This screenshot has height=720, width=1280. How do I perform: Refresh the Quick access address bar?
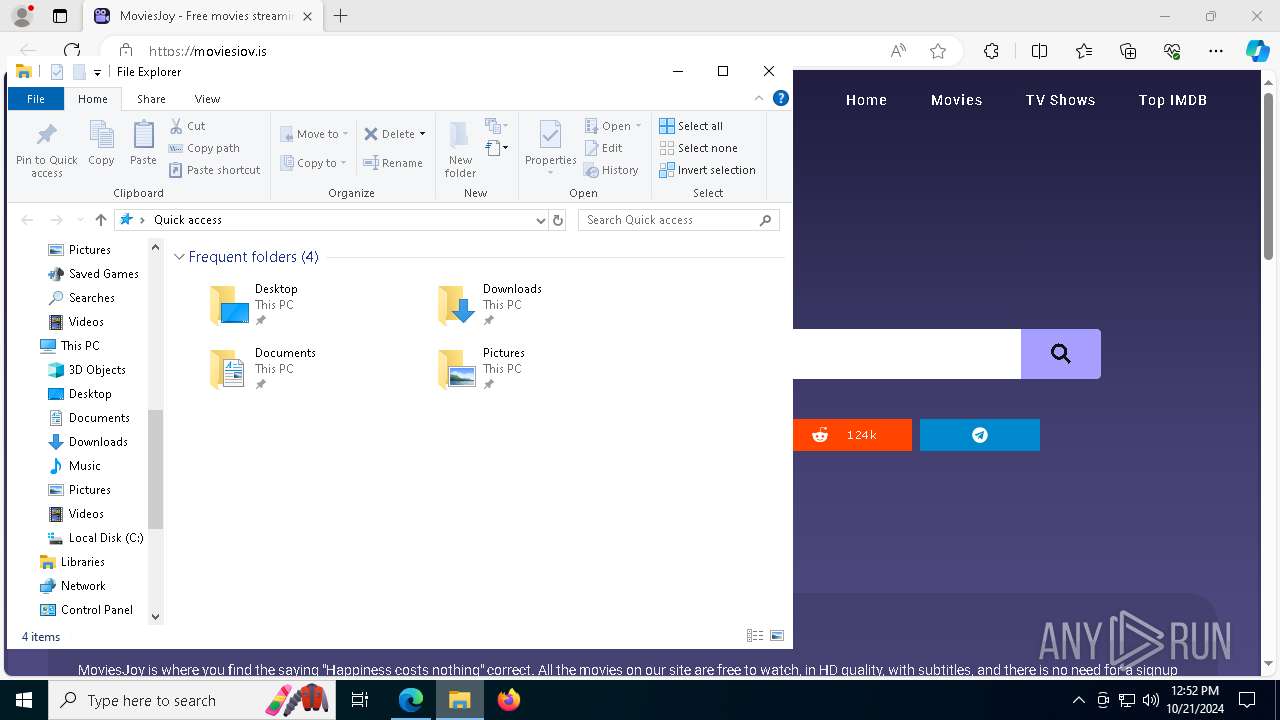coord(558,220)
